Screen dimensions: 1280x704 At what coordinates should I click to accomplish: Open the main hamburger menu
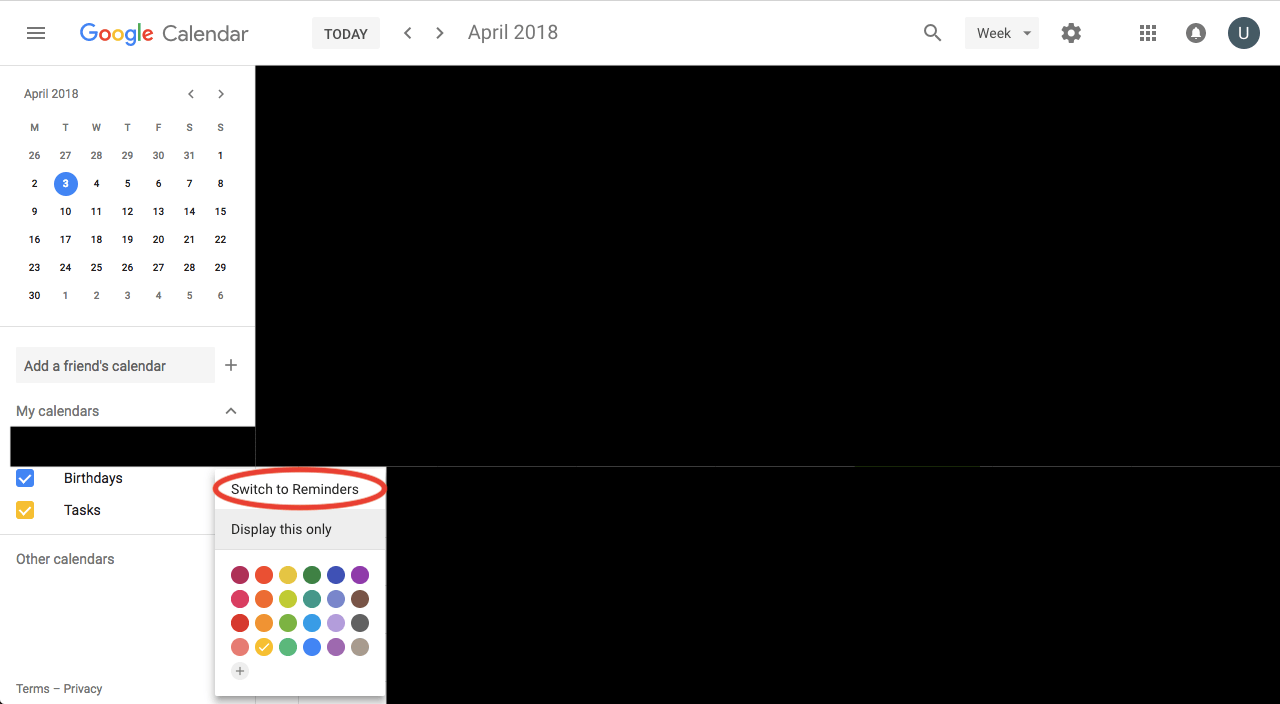tap(36, 33)
